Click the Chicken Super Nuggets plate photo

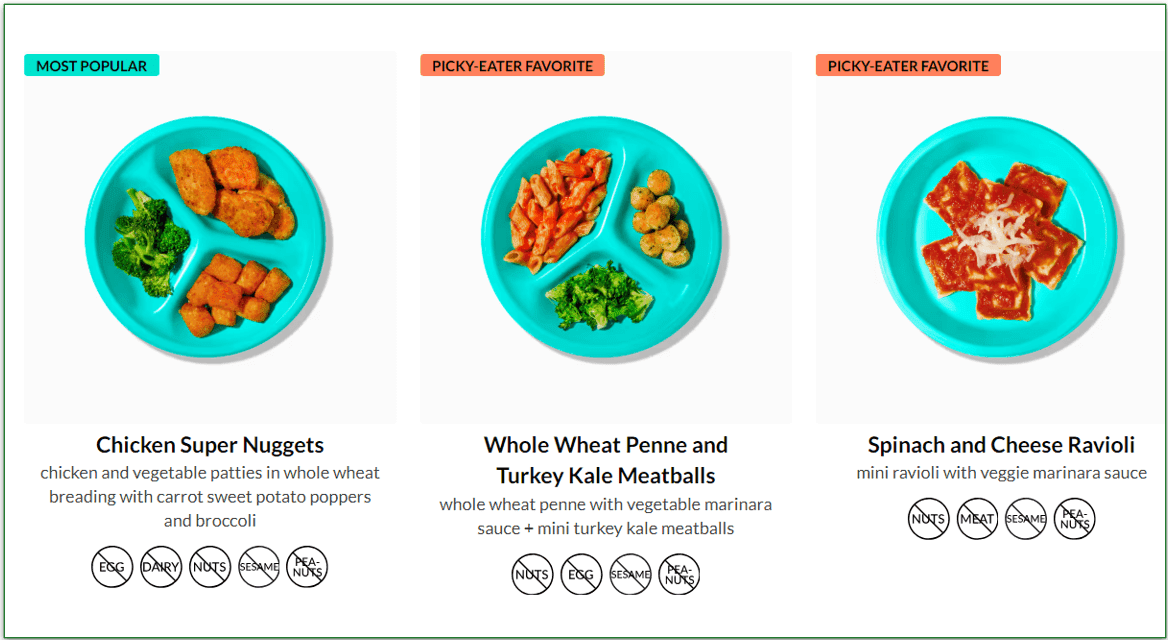tap(209, 238)
